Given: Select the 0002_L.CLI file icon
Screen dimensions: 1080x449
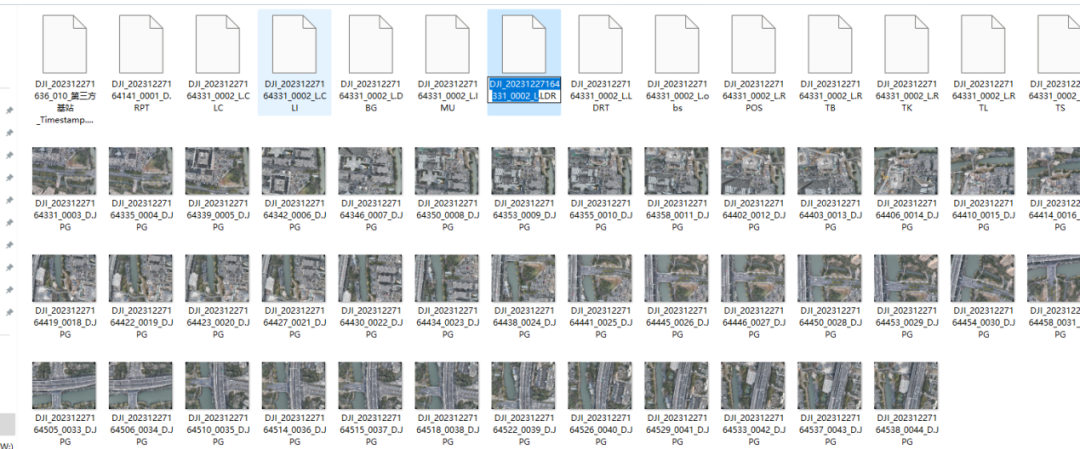Looking at the screenshot, I should [x=294, y=44].
